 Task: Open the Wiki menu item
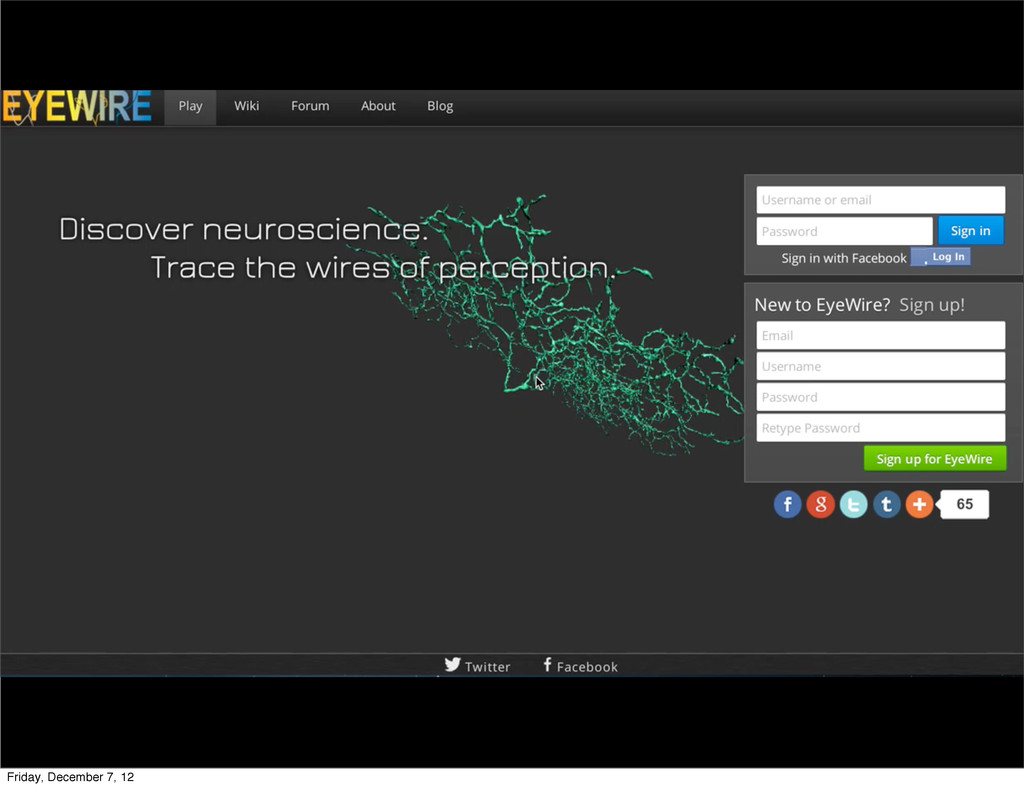coord(247,106)
